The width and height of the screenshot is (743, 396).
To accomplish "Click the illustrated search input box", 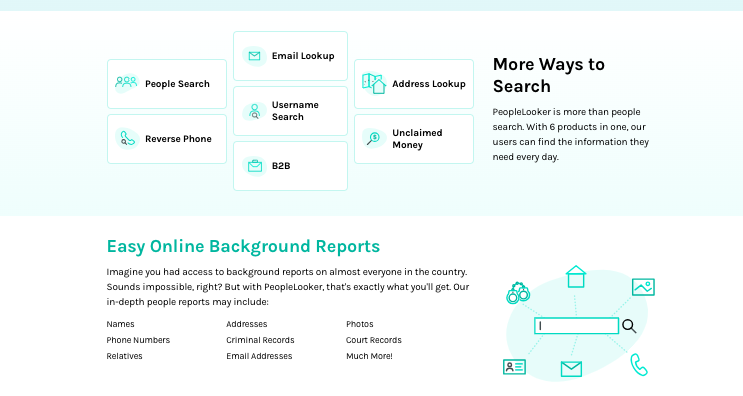I will pyautogui.click(x=576, y=326).
